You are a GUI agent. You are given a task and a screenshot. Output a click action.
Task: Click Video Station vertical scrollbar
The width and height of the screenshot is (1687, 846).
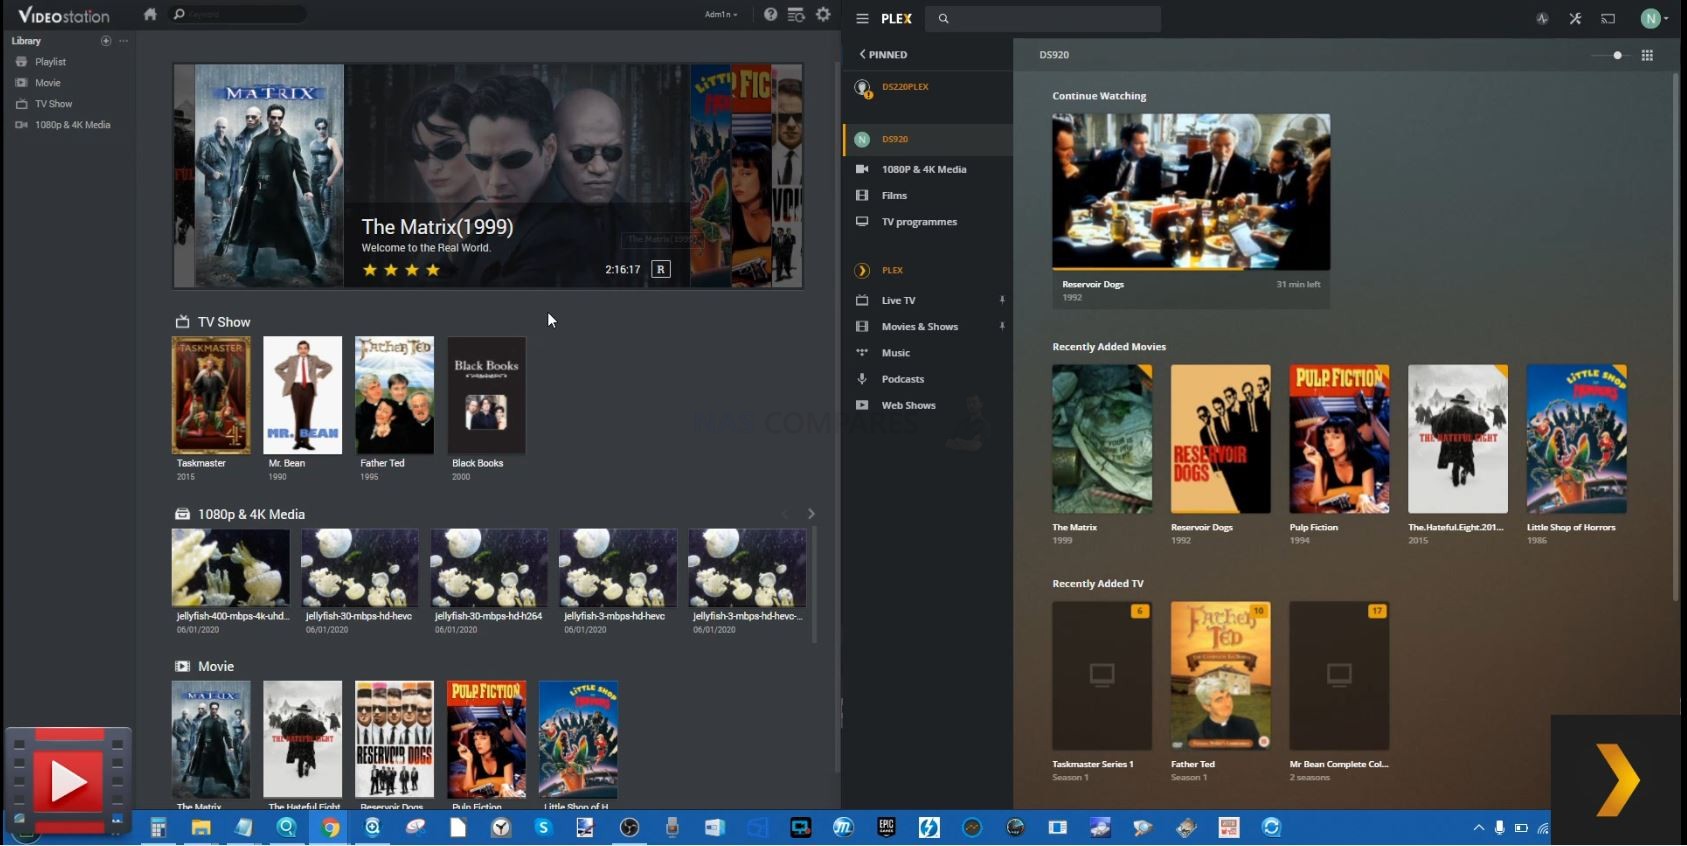tap(837, 415)
